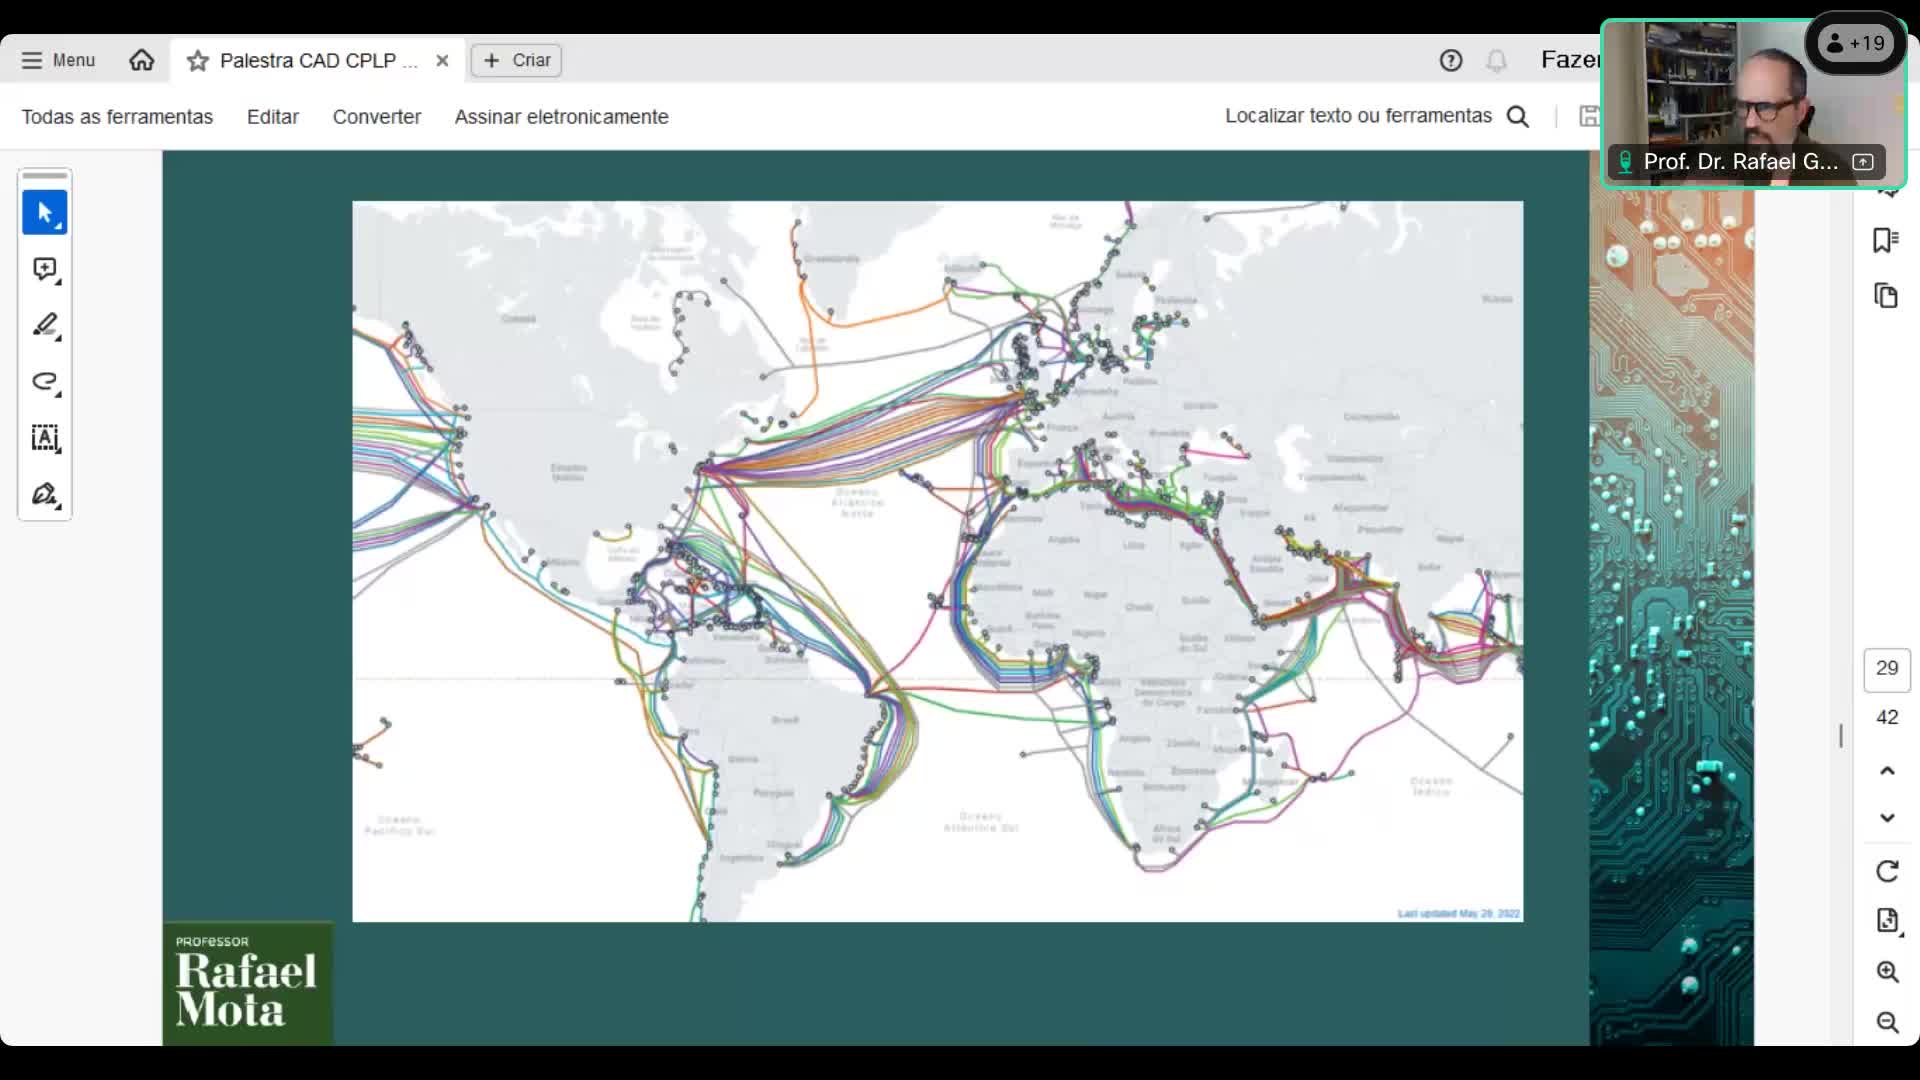The width and height of the screenshot is (1920, 1080).
Task: Open the page thumbnails panel icon
Action: pyautogui.click(x=1886, y=296)
